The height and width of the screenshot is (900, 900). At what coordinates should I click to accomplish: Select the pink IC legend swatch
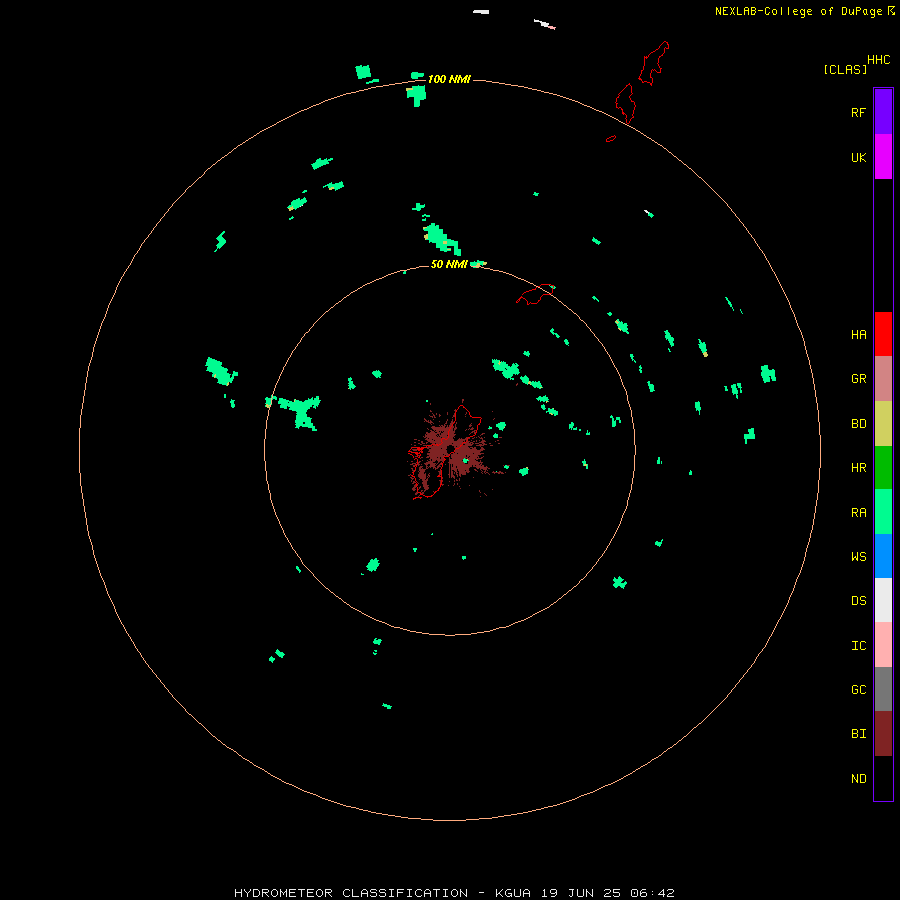click(x=883, y=645)
